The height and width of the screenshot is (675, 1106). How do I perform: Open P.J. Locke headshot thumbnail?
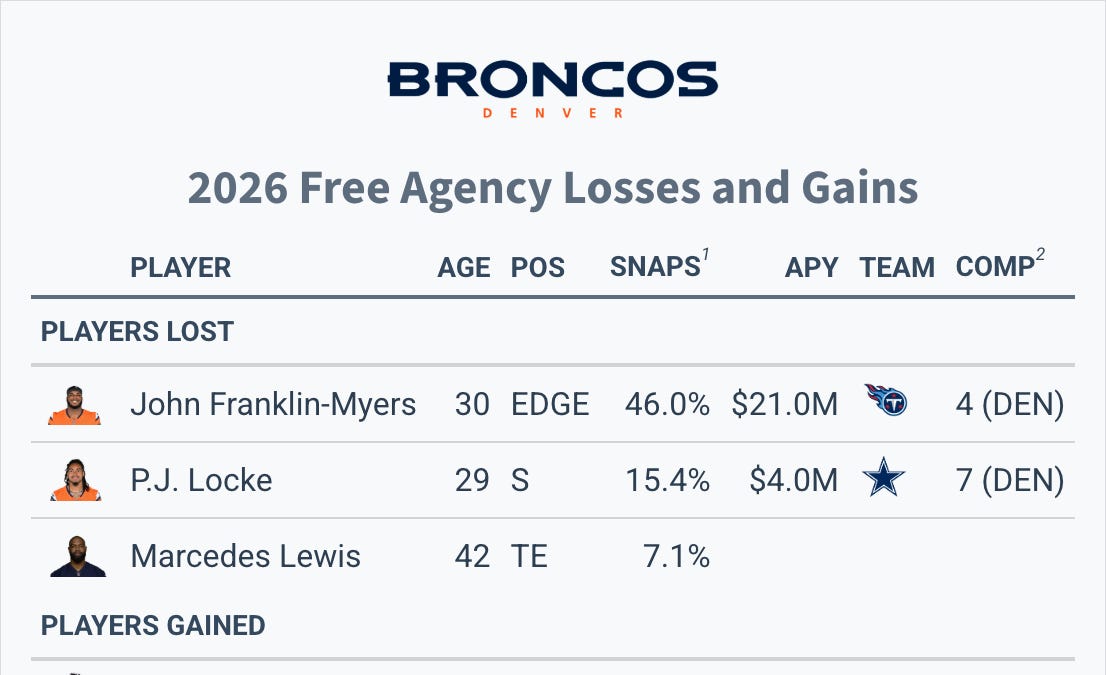pyautogui.click(x=75, y=480)
